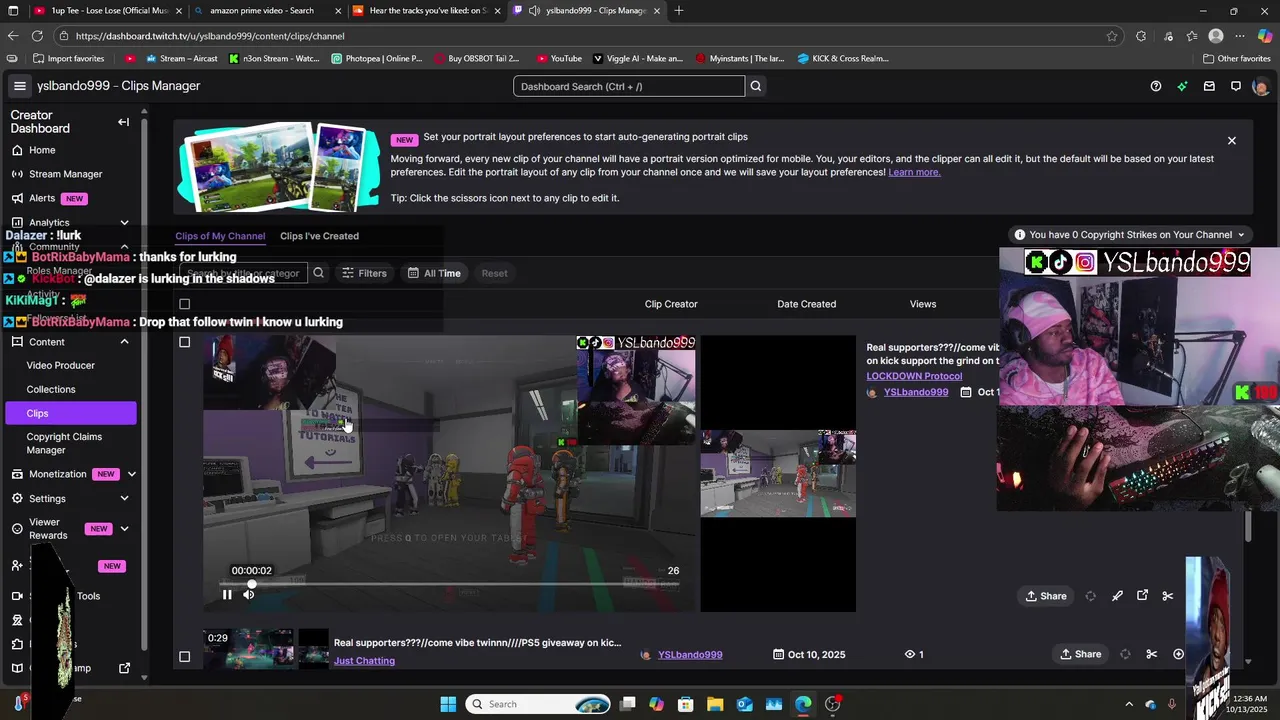The width and height of the screenshot is (1280, 720).
Task: Open the Help question-mark icon
Action: pyautogui.click(x=1156, y=86)
